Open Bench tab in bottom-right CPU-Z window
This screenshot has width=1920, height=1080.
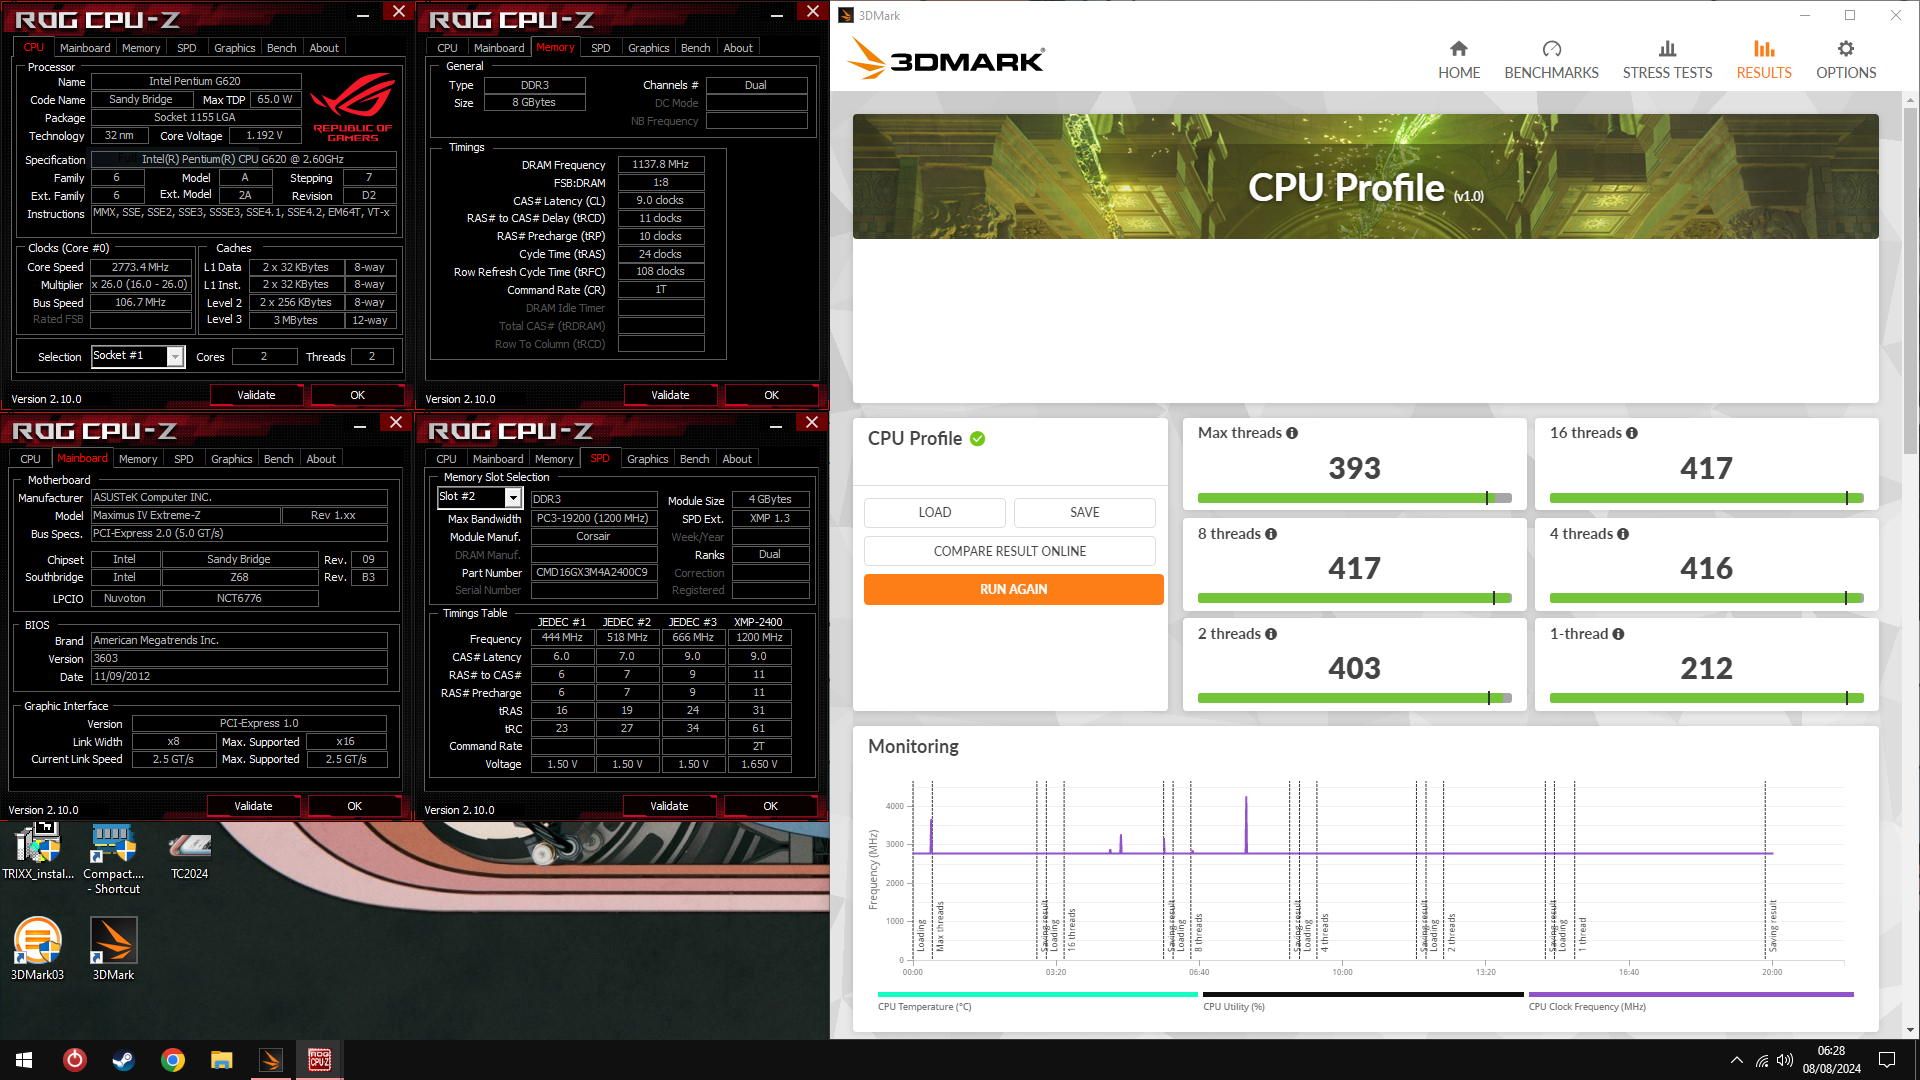coord(694,459)
